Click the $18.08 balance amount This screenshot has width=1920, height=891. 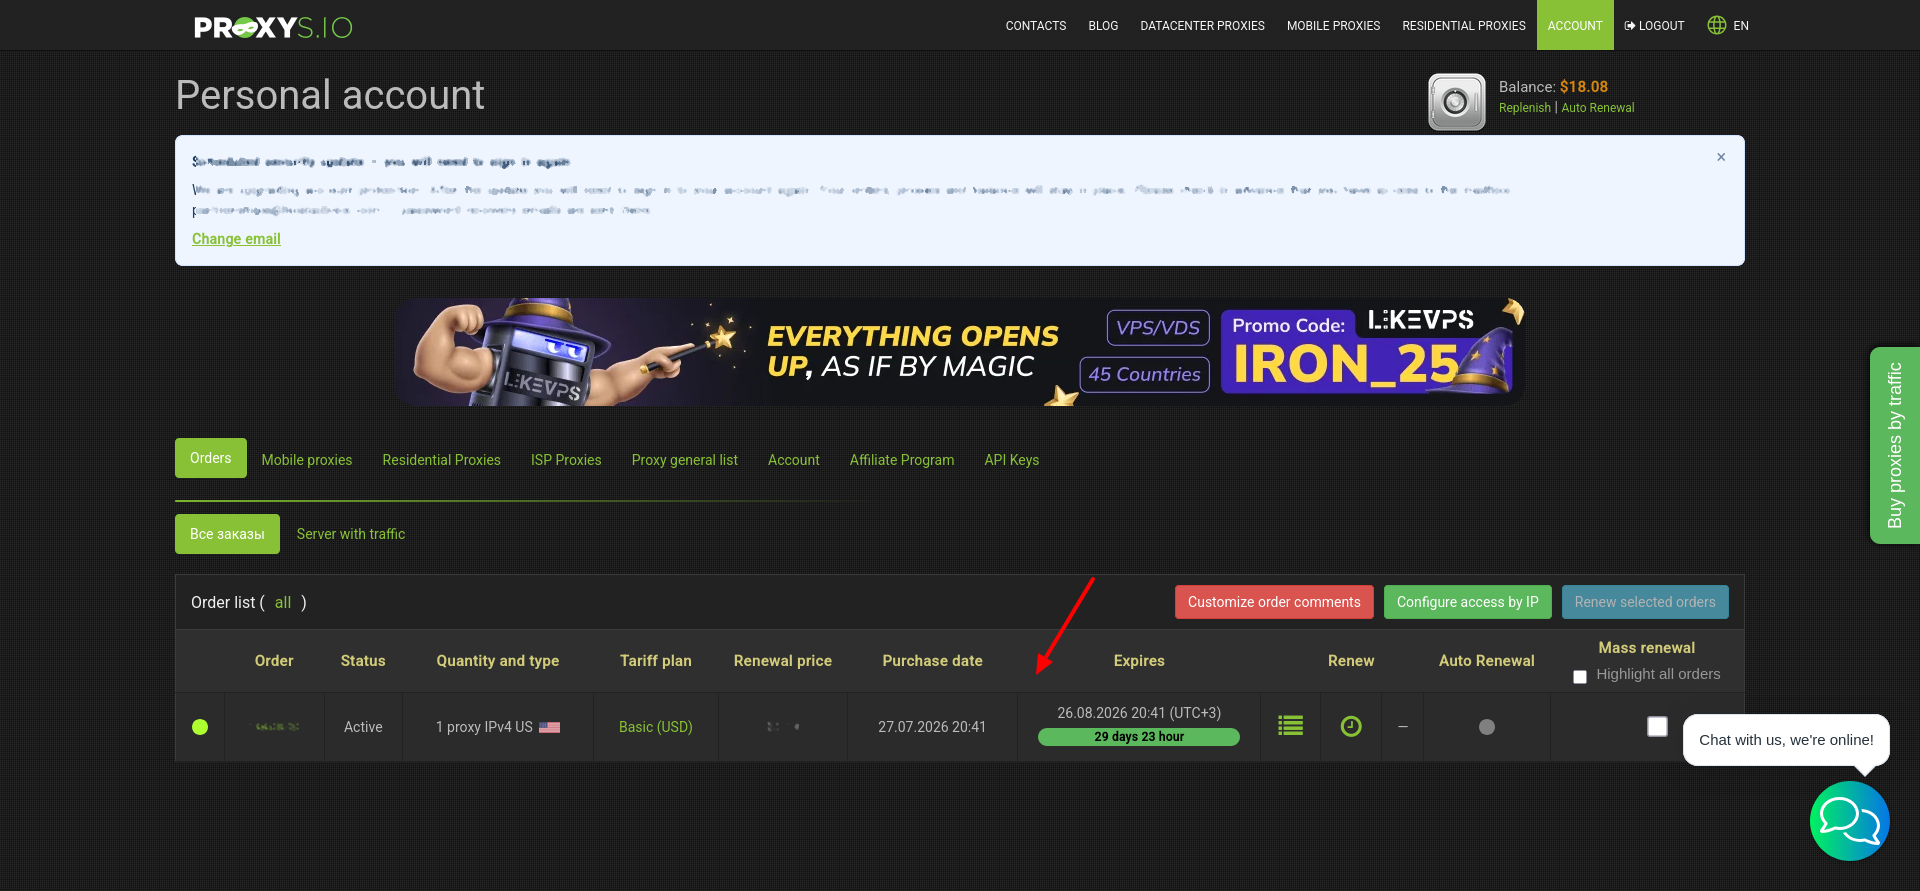1584,87
